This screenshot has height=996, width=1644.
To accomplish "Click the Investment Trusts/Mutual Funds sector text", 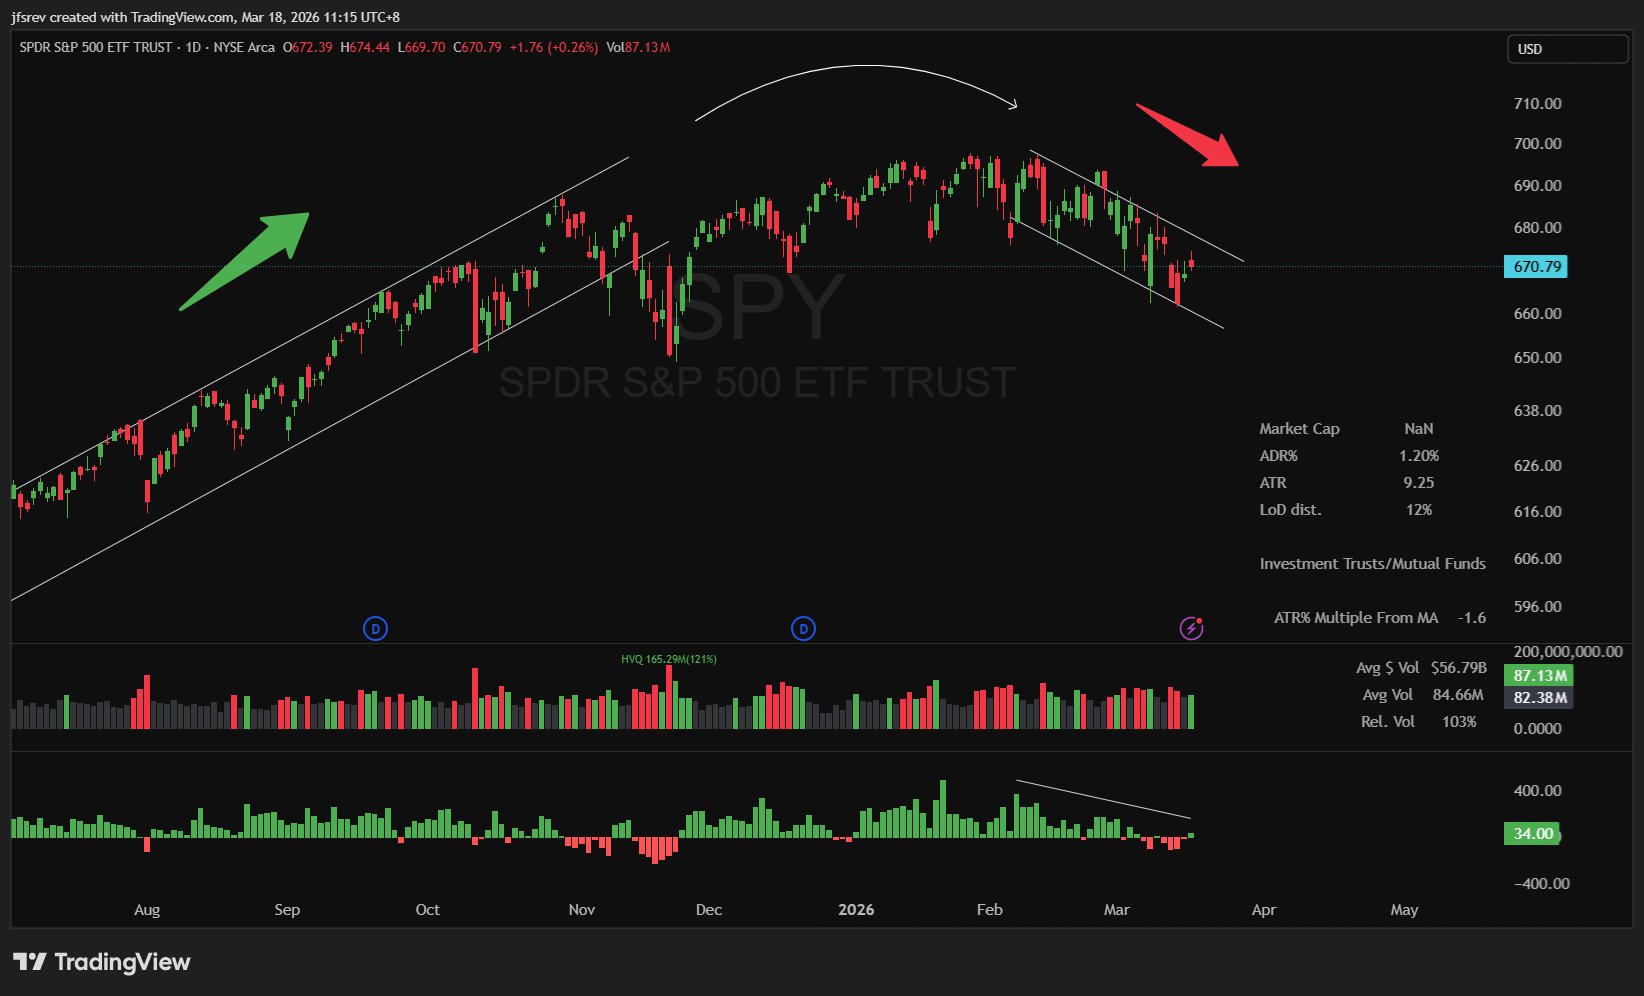I will tap(1372, 564).
